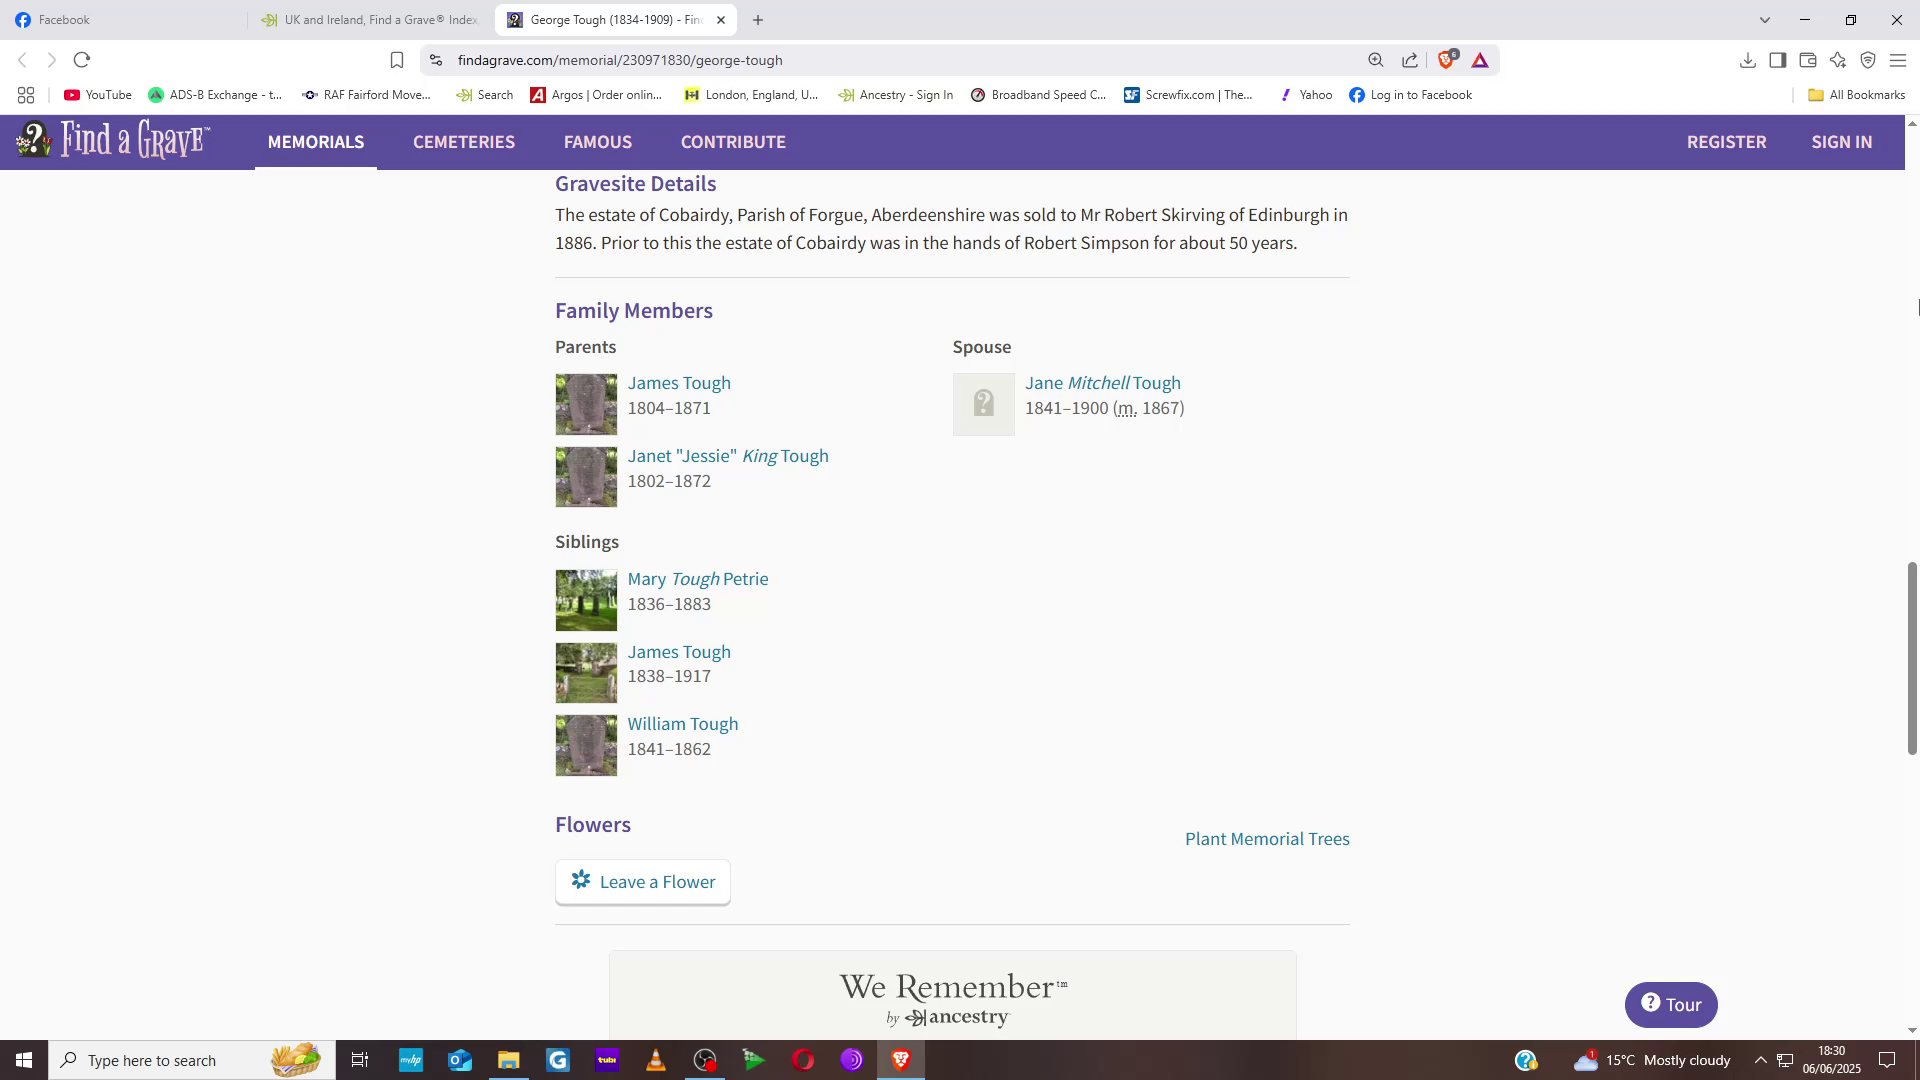1920x1080 pixels.
Task: Click the share page icon
Action: pos(1410,60)
